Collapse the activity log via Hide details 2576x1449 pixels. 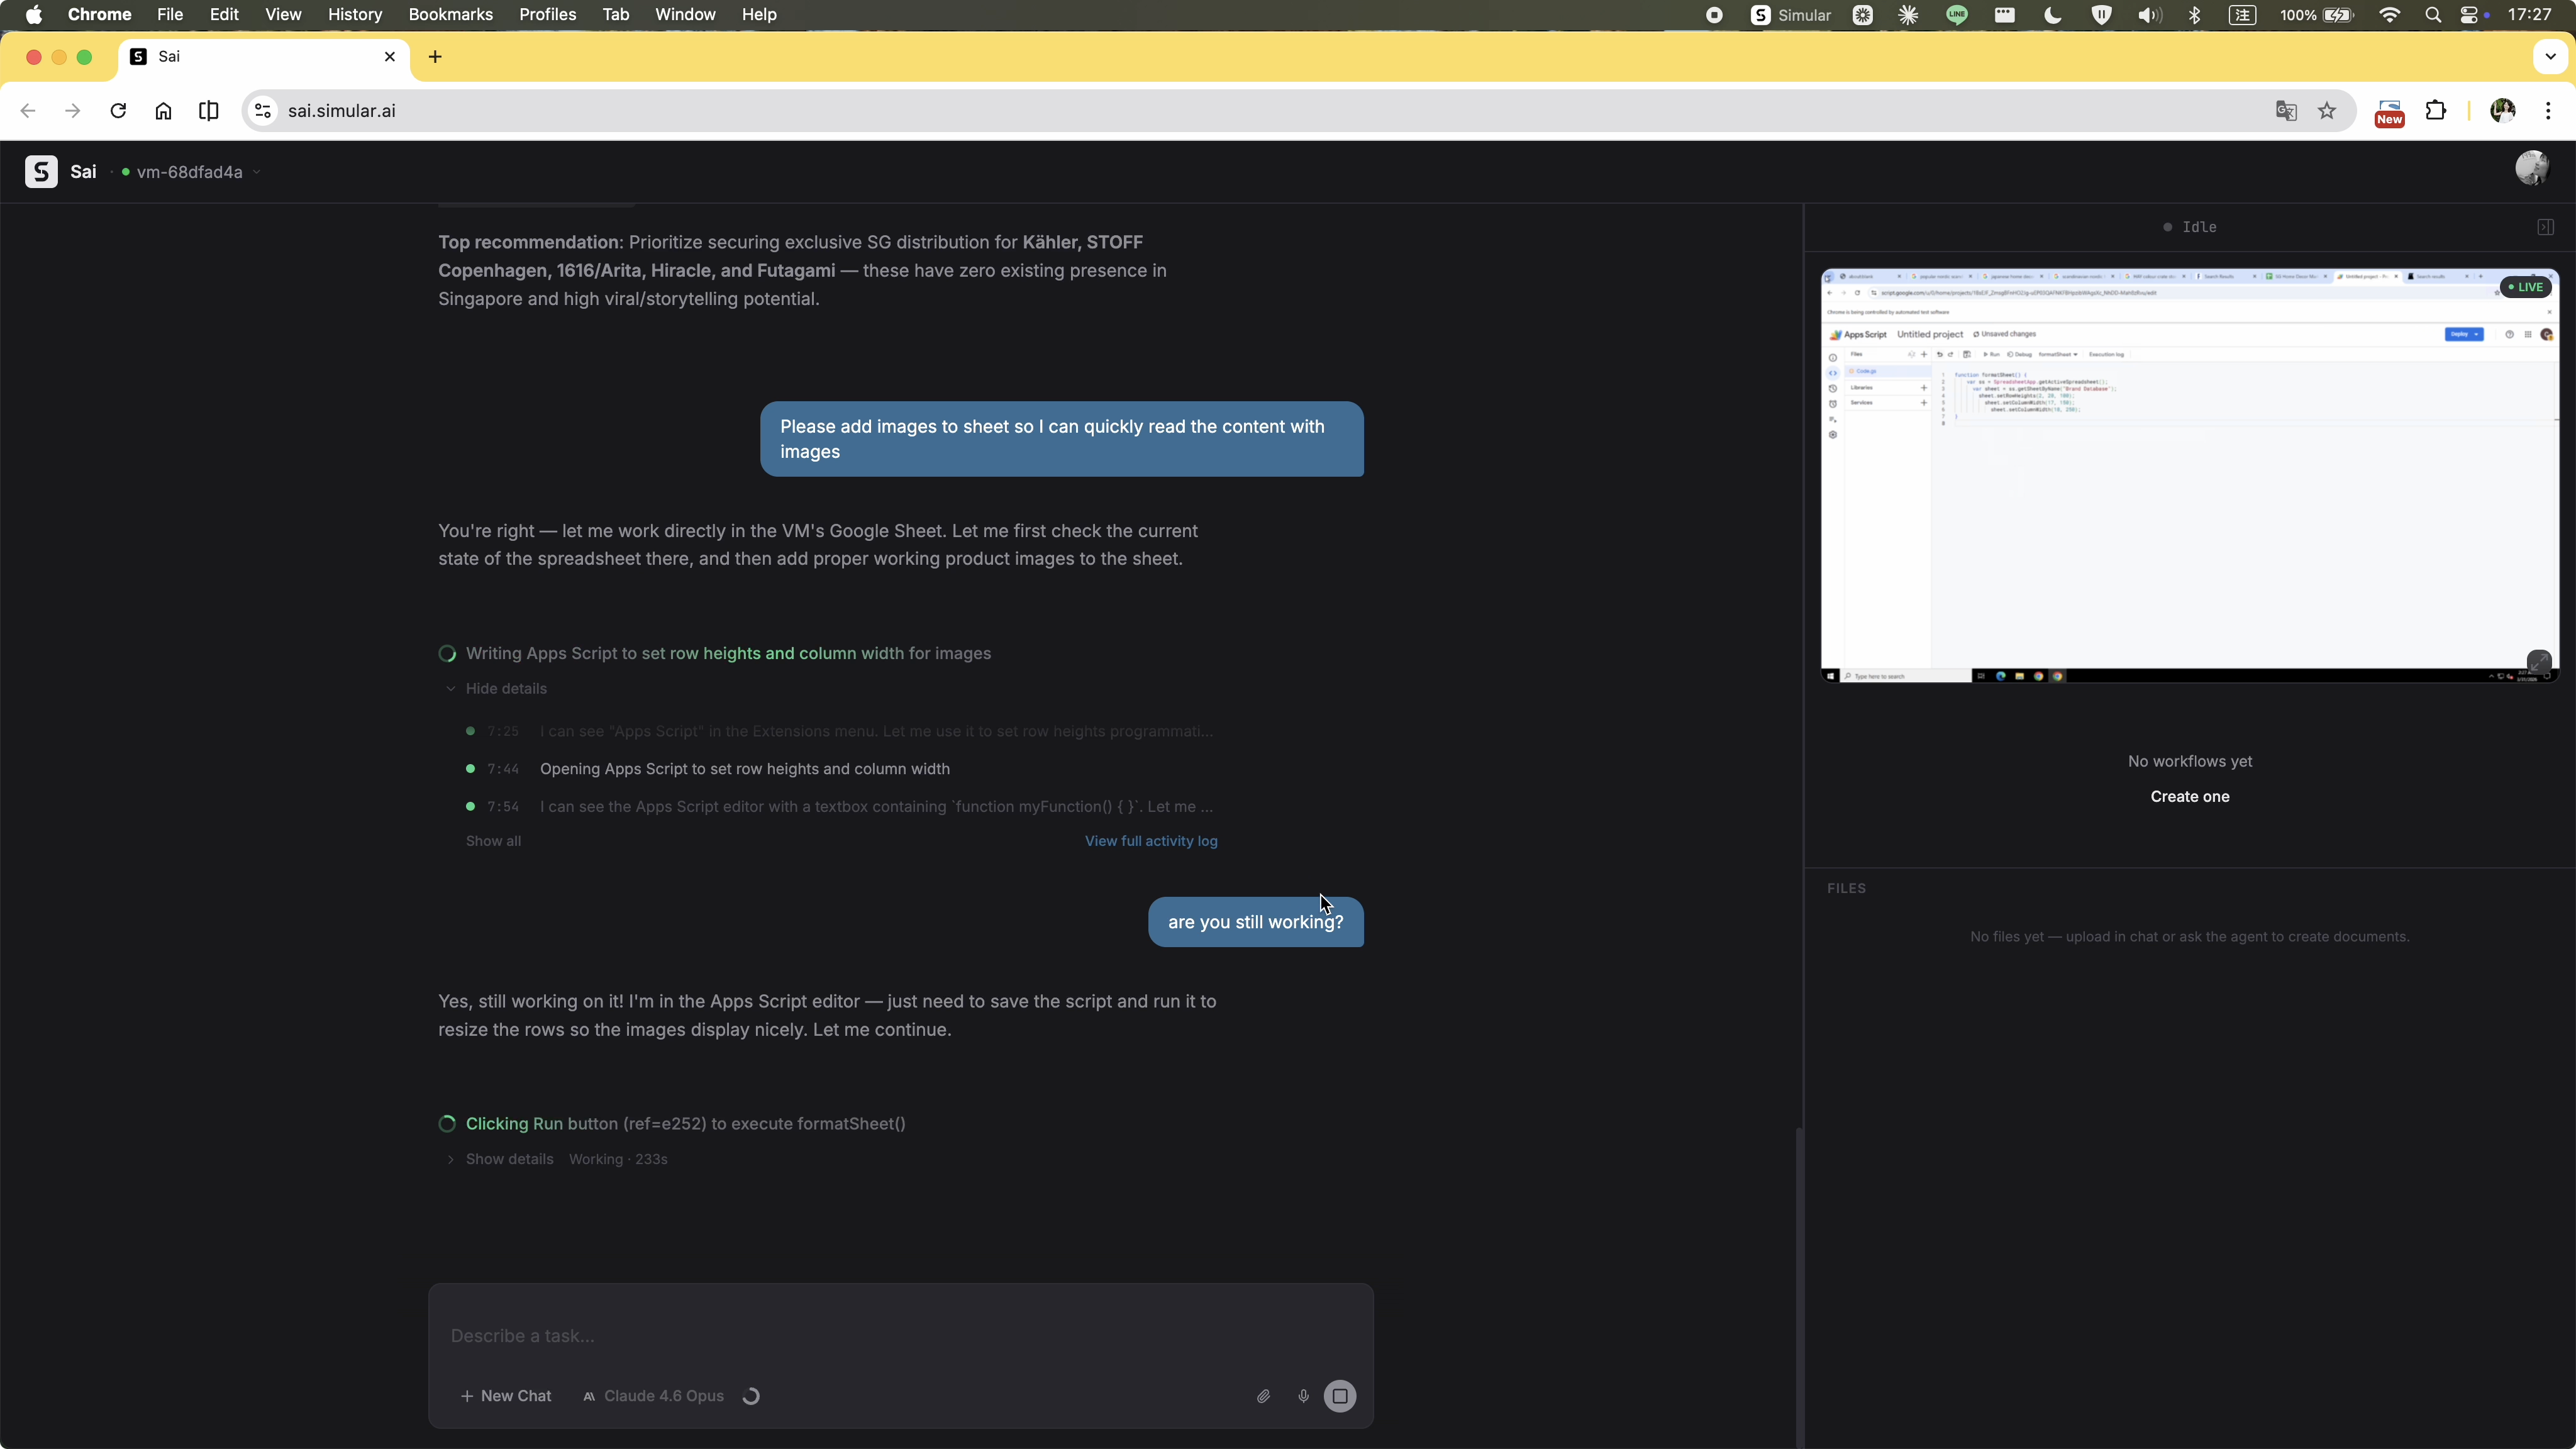pyautogui.click(x=506, y=688)
